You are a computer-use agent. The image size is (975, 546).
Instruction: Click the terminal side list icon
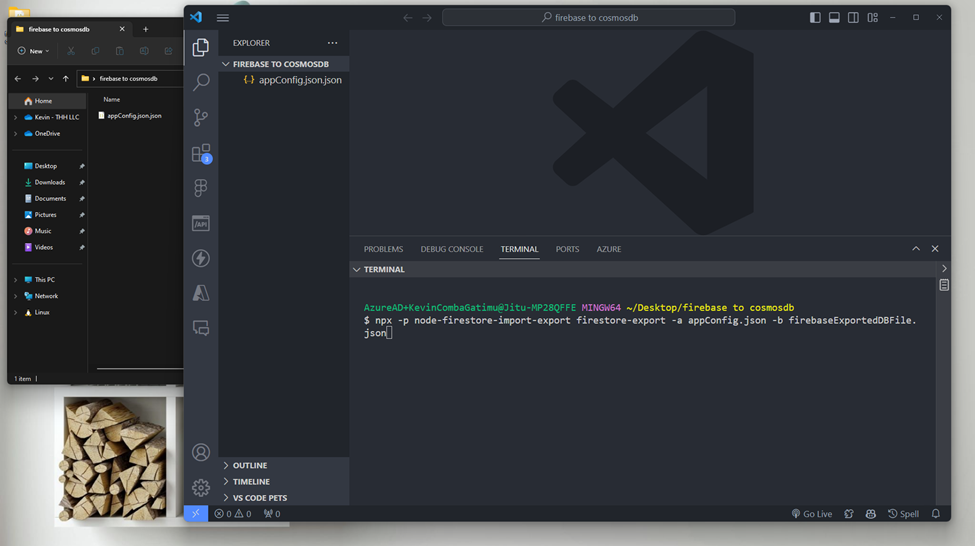[x=944, y=285]
